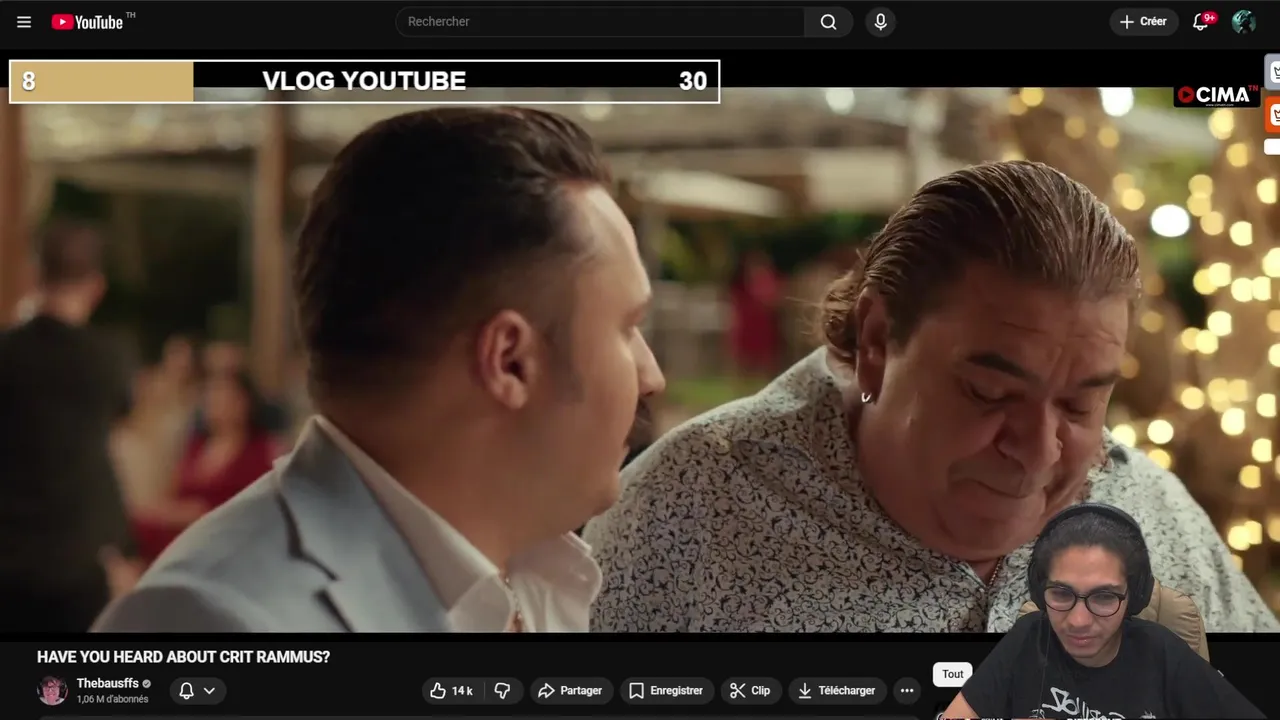Click the magnifying glass search button
The image size is (1280, 720).
[828, 22]
